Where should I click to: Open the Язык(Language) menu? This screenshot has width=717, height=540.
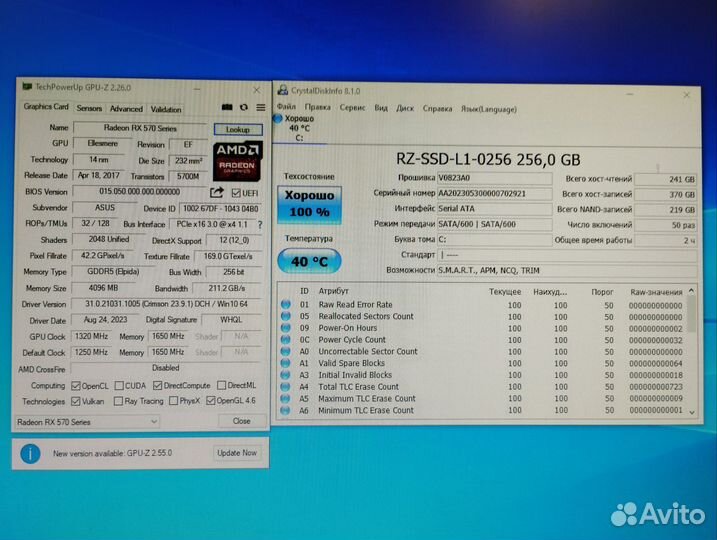[x=489, y=109]
